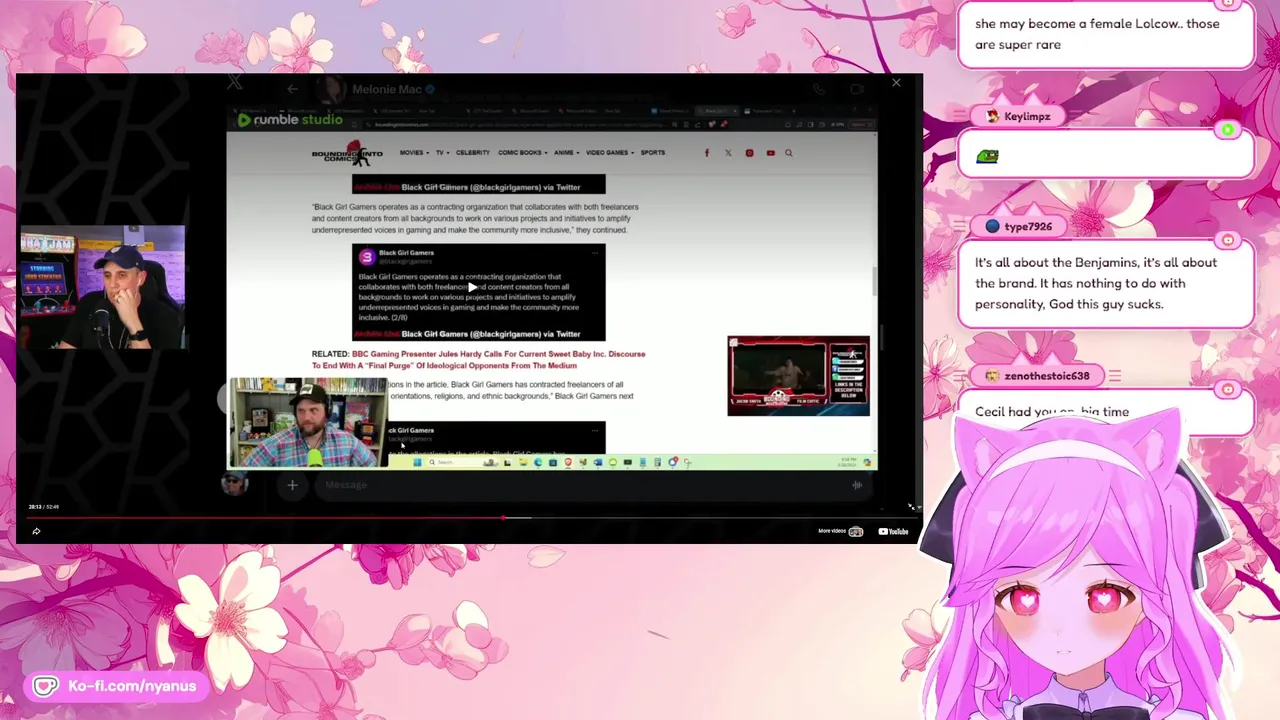The height and width of the screenshot is (720, 1280).
Task: Open Melonie Mac's profile name
Action: (387, 89)
